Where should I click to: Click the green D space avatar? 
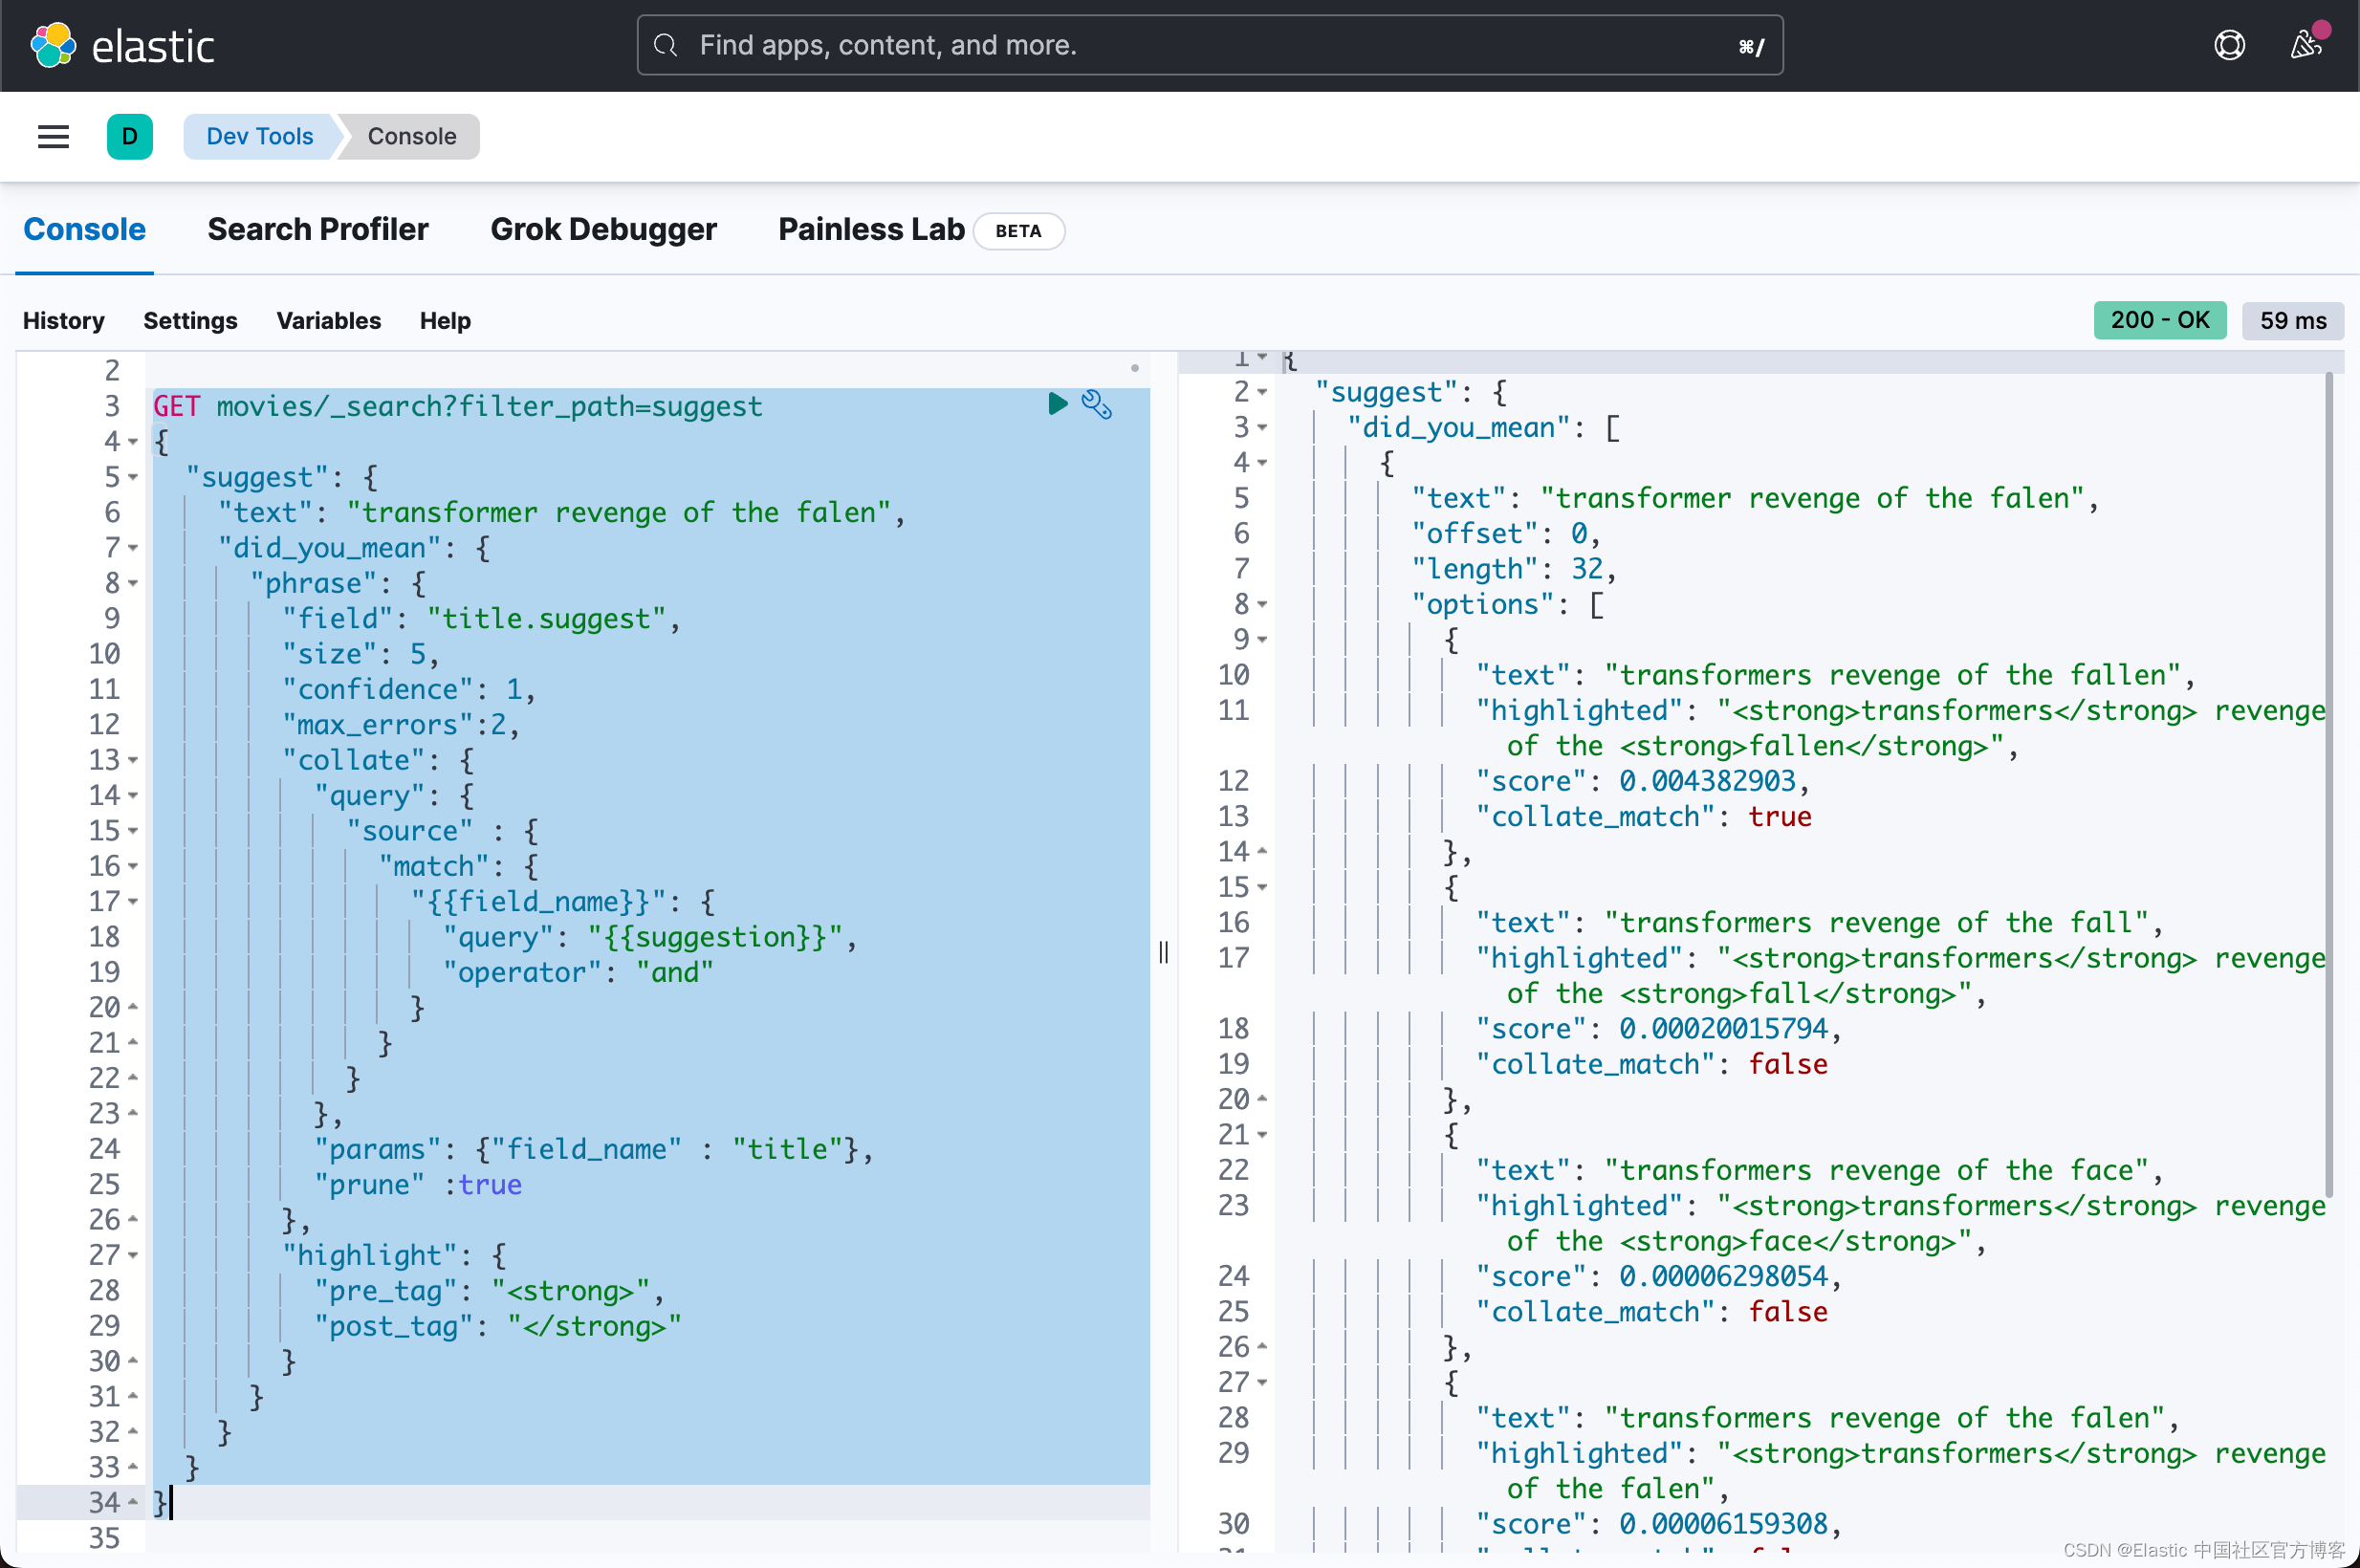pos(129,136)
